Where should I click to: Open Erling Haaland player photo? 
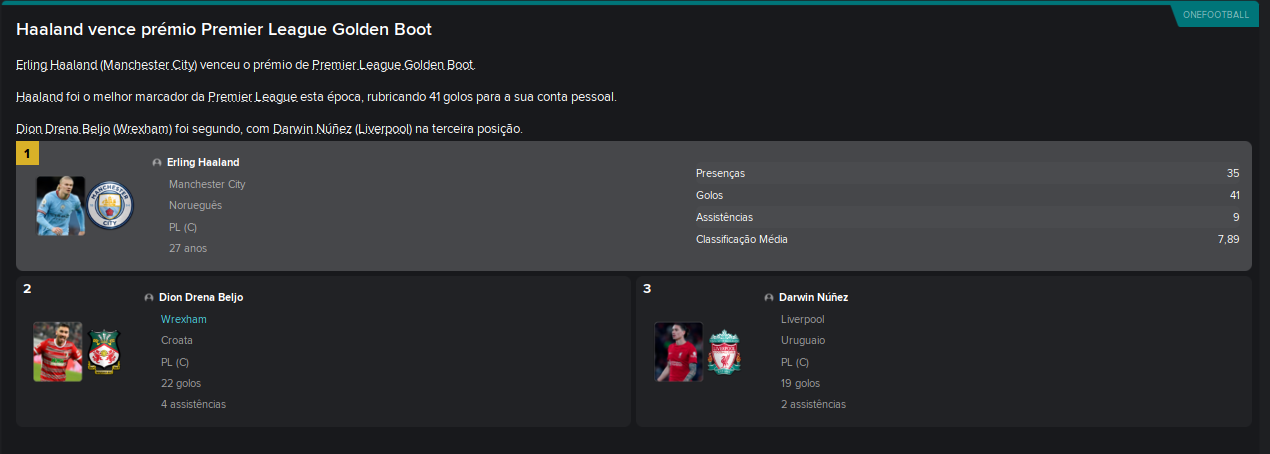(x=61, y=206)
